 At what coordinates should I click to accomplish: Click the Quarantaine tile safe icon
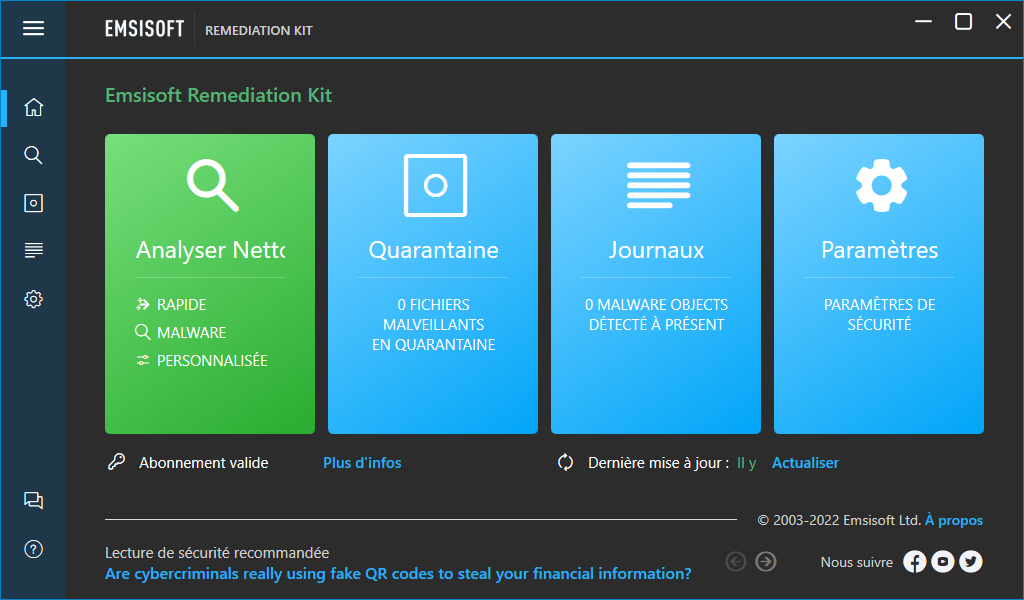click(x=435, y=185)
